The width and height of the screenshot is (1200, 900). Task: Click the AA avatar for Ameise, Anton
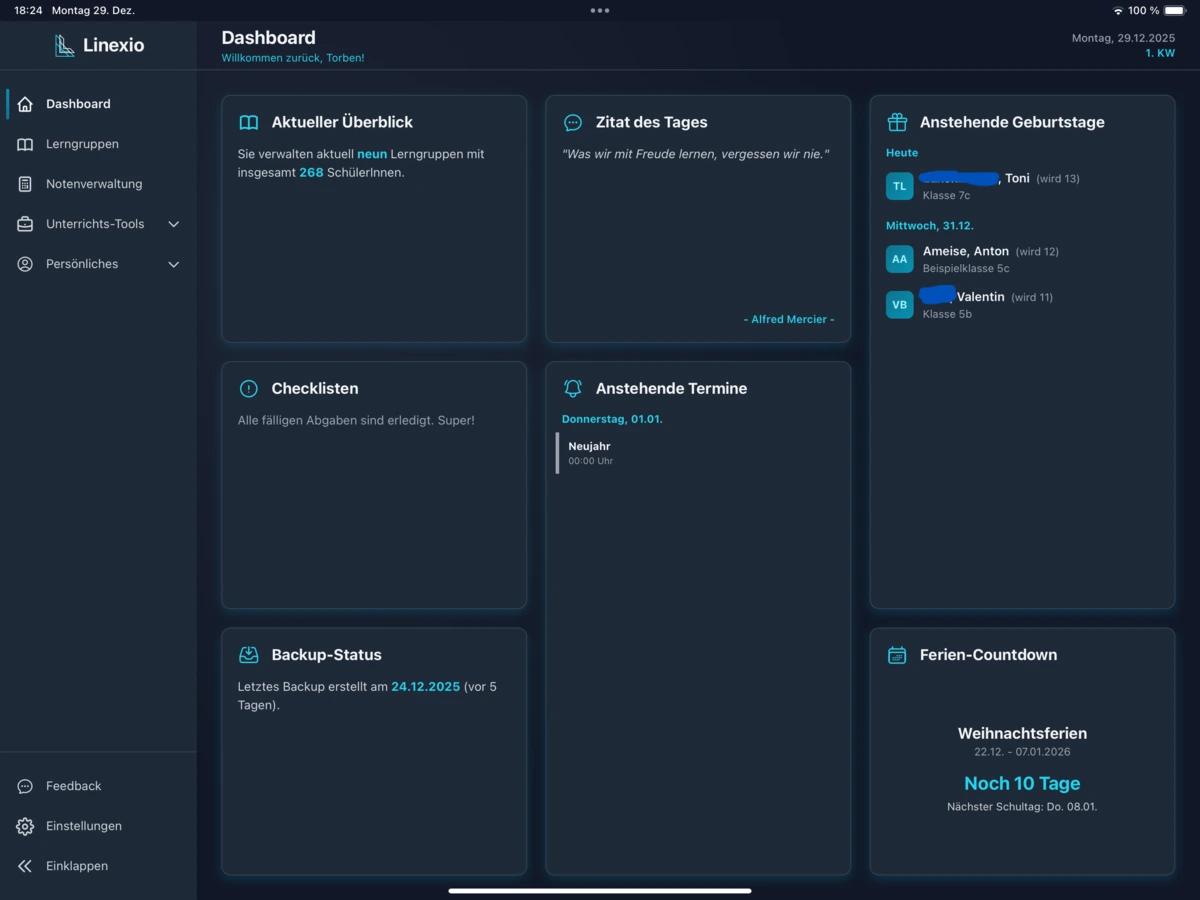pos(900,259)
